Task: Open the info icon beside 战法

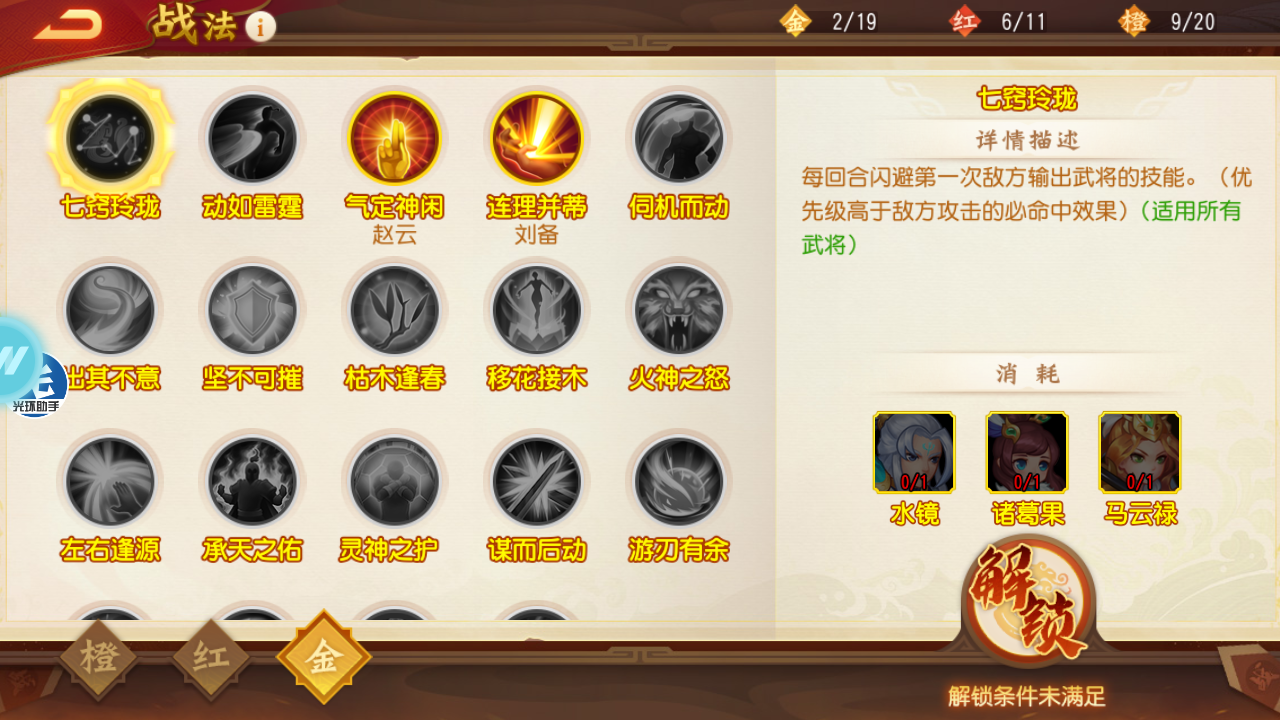Action: [260, 26]
